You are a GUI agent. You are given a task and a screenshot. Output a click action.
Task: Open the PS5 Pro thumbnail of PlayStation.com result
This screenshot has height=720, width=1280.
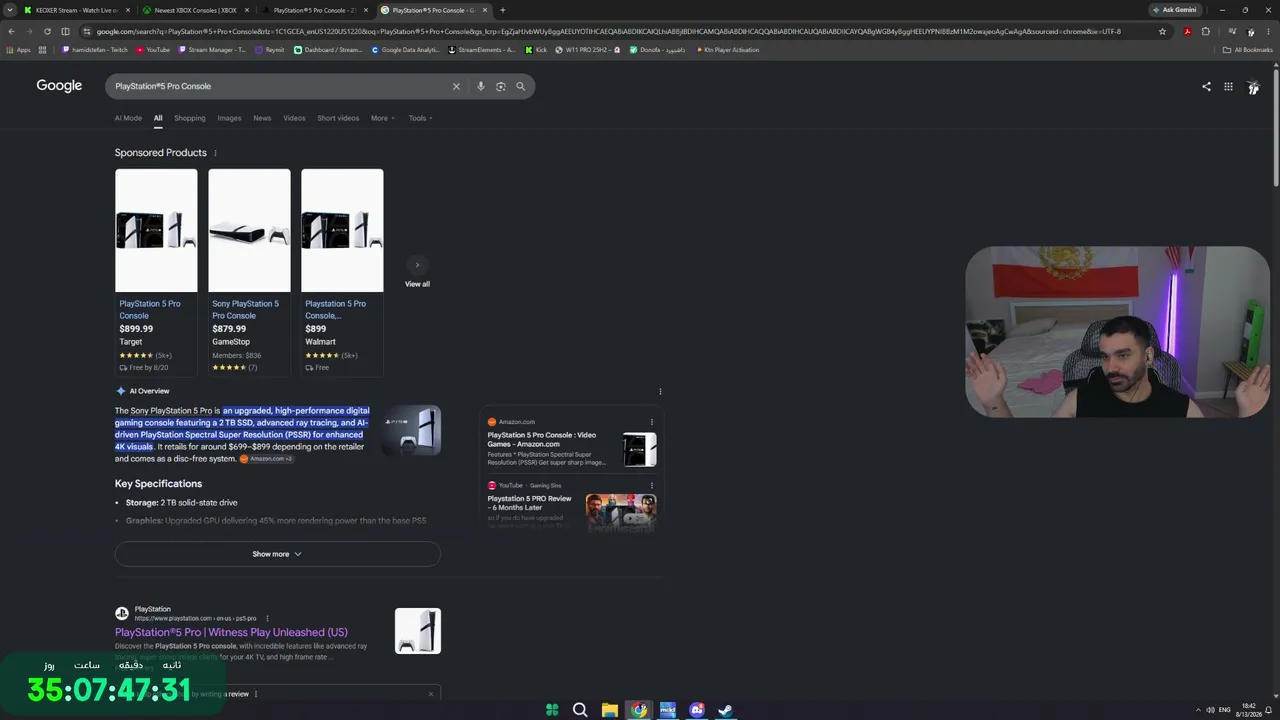[418, 631]
